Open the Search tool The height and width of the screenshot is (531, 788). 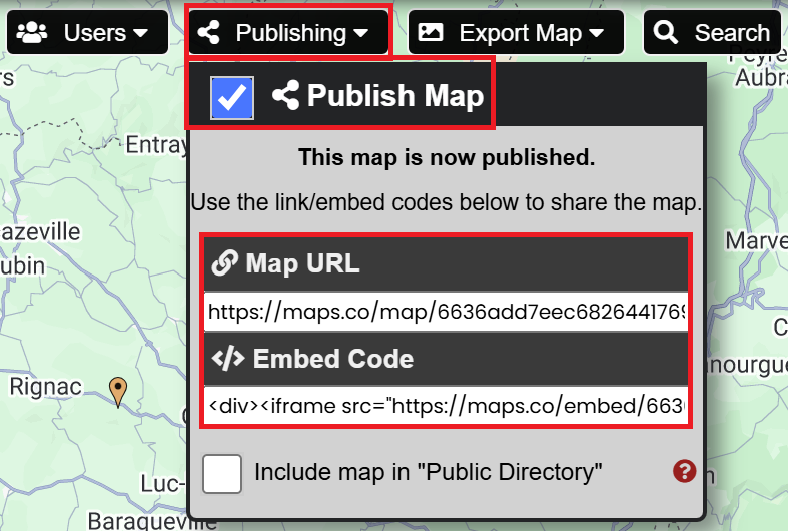click(713, 33)
